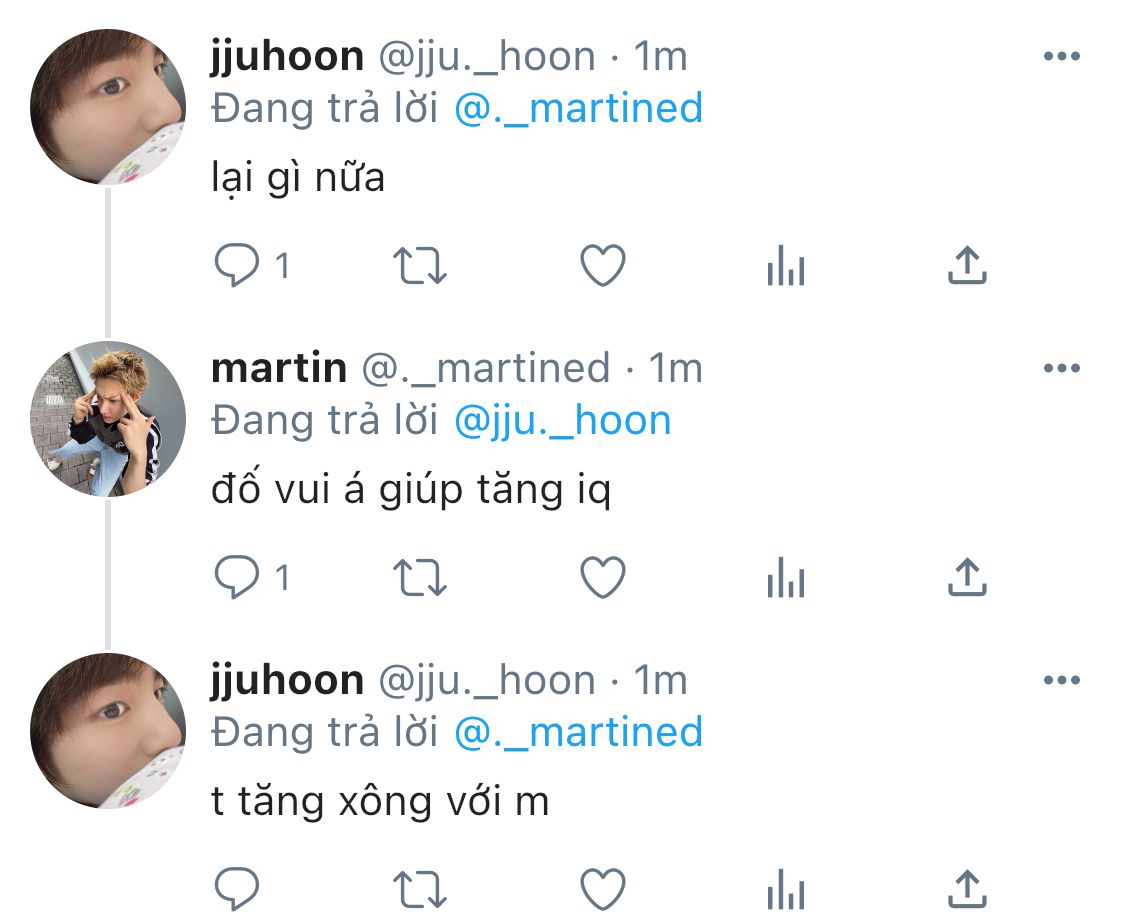Reply to the "lại gì nữa" tweet
Image resolution: width=1125 pixels, height=924 pixels.
pyautogui.click(x=237, y=265)
